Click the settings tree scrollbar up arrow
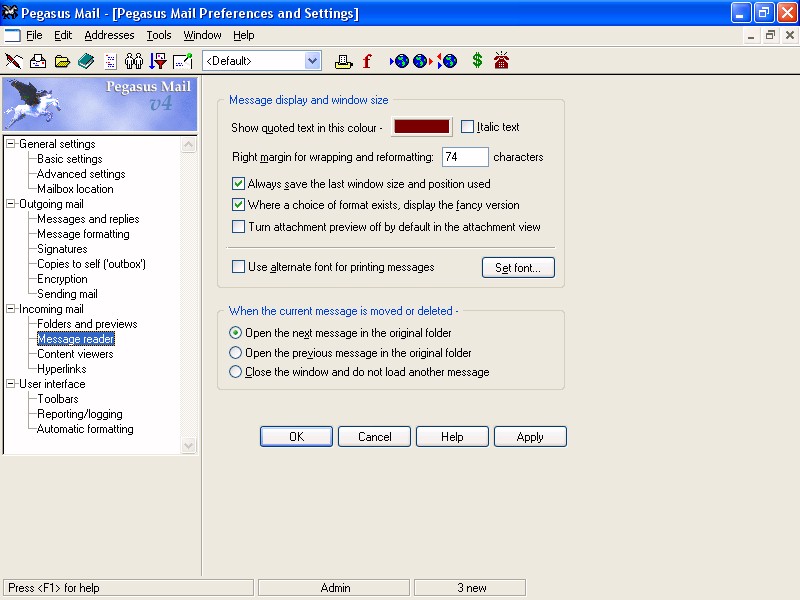Screen dimensions: 800x600 188,145
